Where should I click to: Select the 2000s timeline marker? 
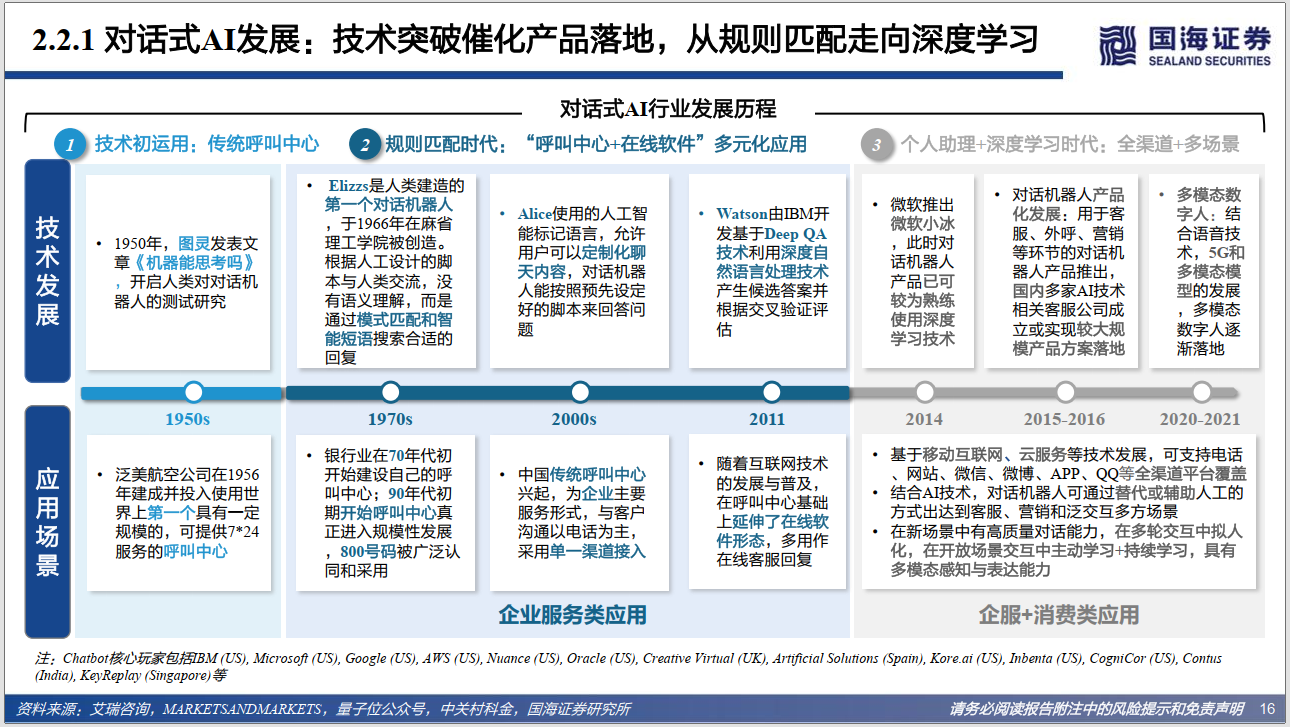click(579, 391)
